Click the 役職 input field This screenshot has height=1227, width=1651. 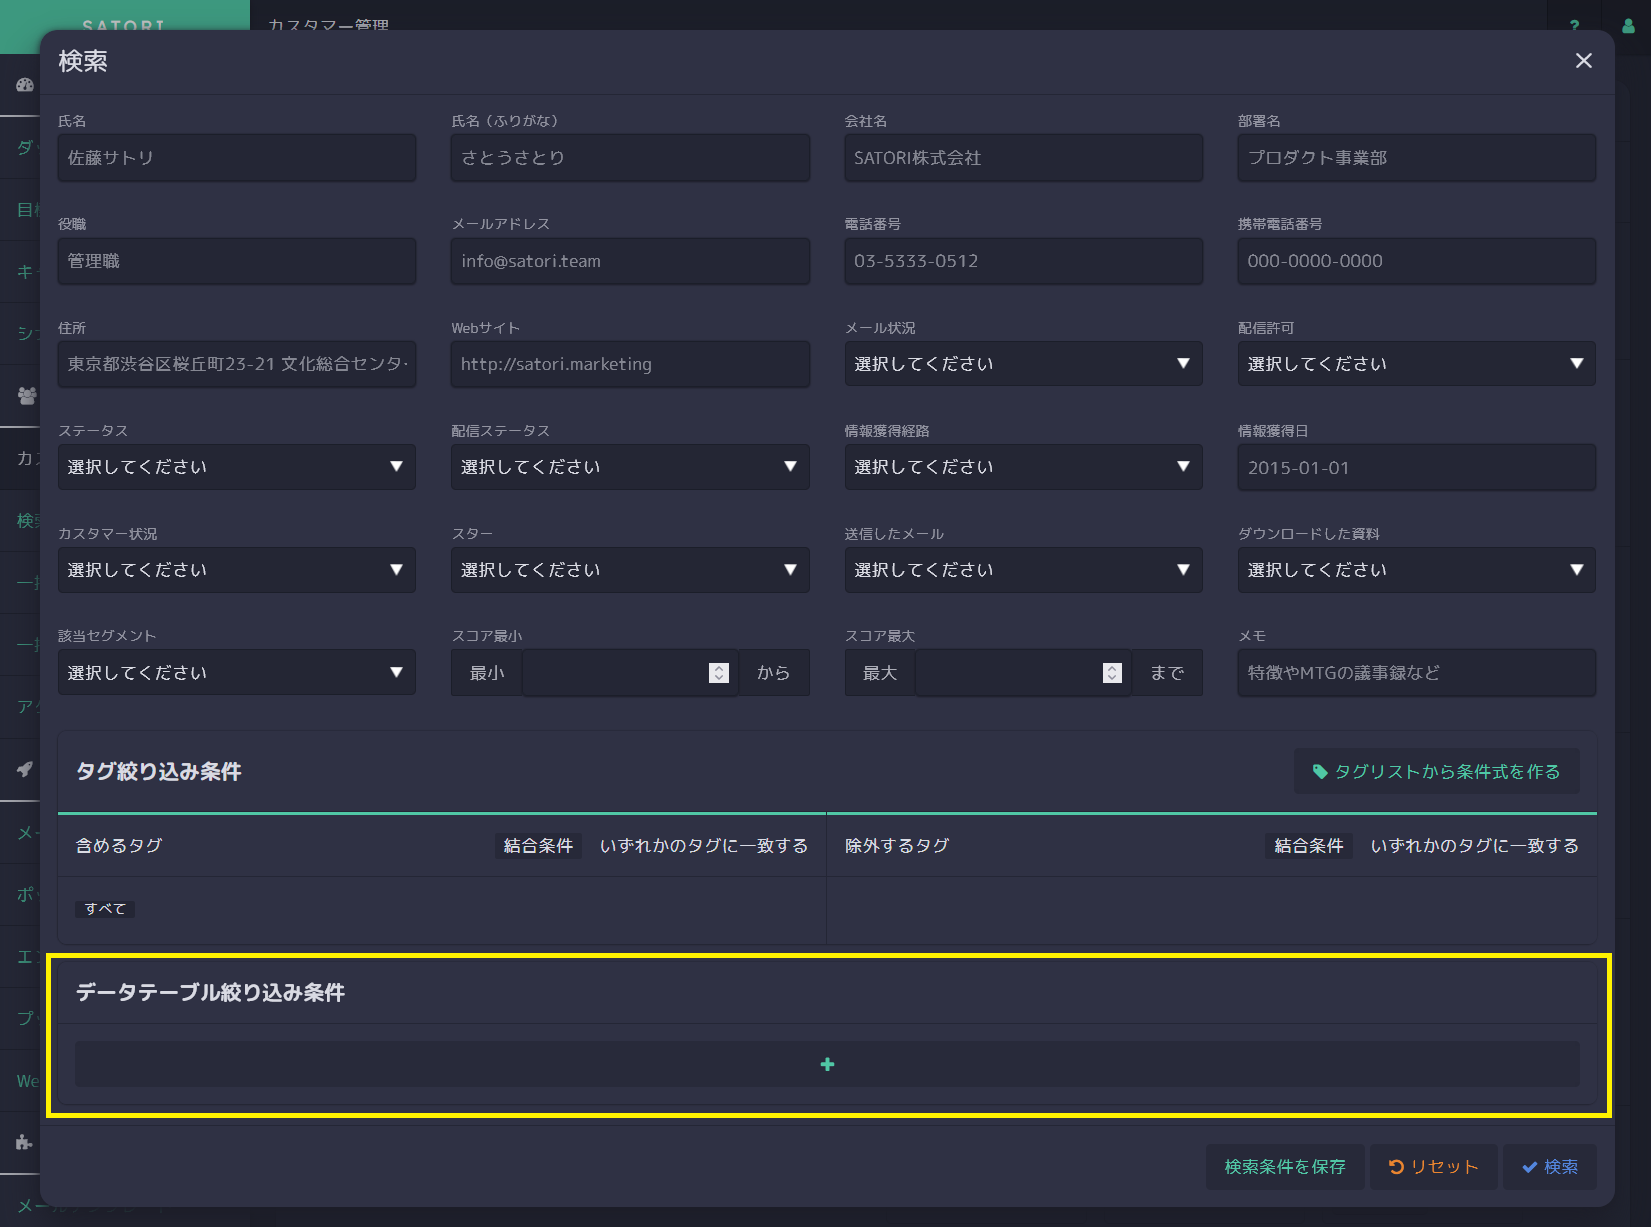coord(236,261)
